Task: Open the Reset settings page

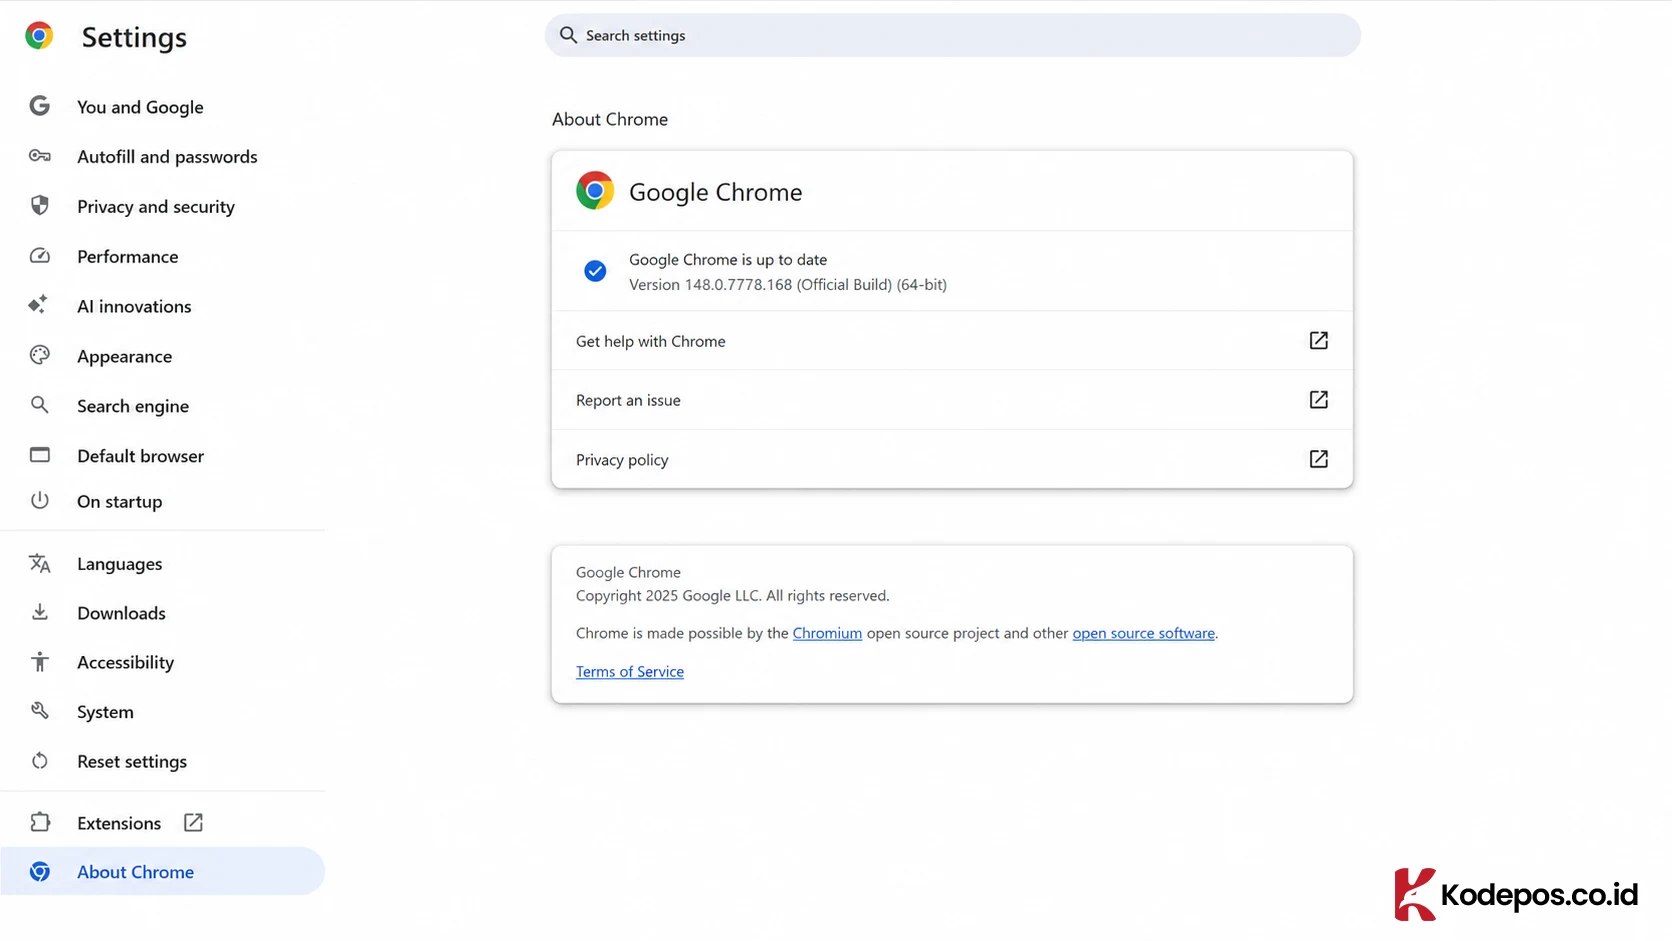Action: tap(132, 762)
